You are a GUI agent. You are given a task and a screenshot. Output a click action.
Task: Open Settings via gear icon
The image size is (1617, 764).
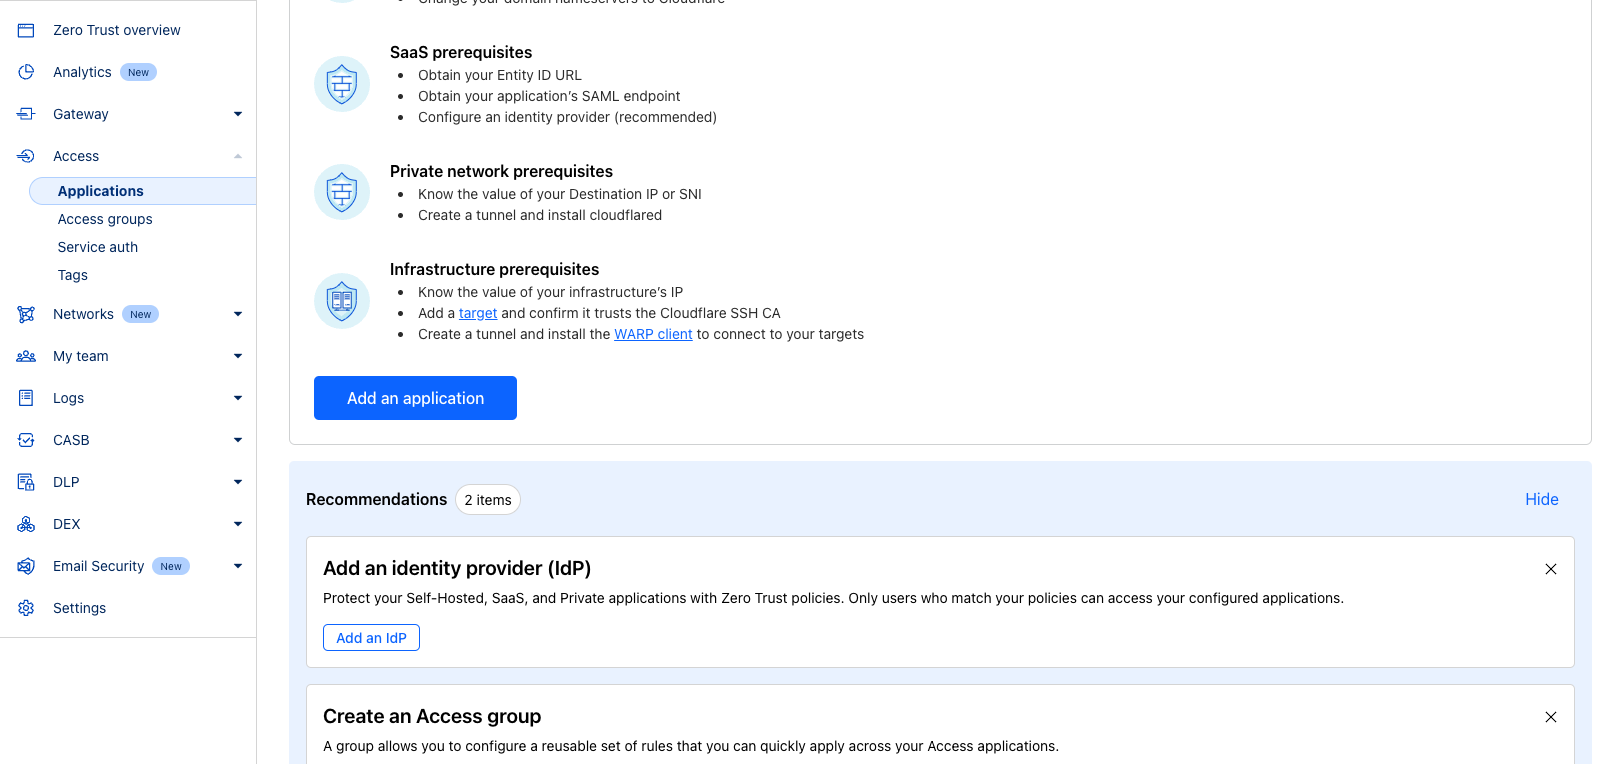pyautogui.click(x=26, y=608)
